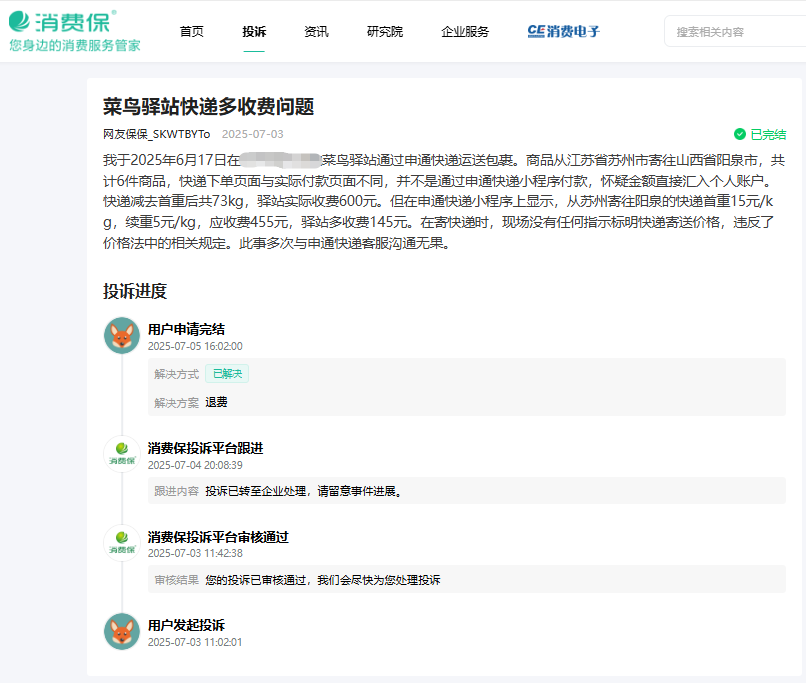
Task: Click the 解决方案 label
Action: 176,403
